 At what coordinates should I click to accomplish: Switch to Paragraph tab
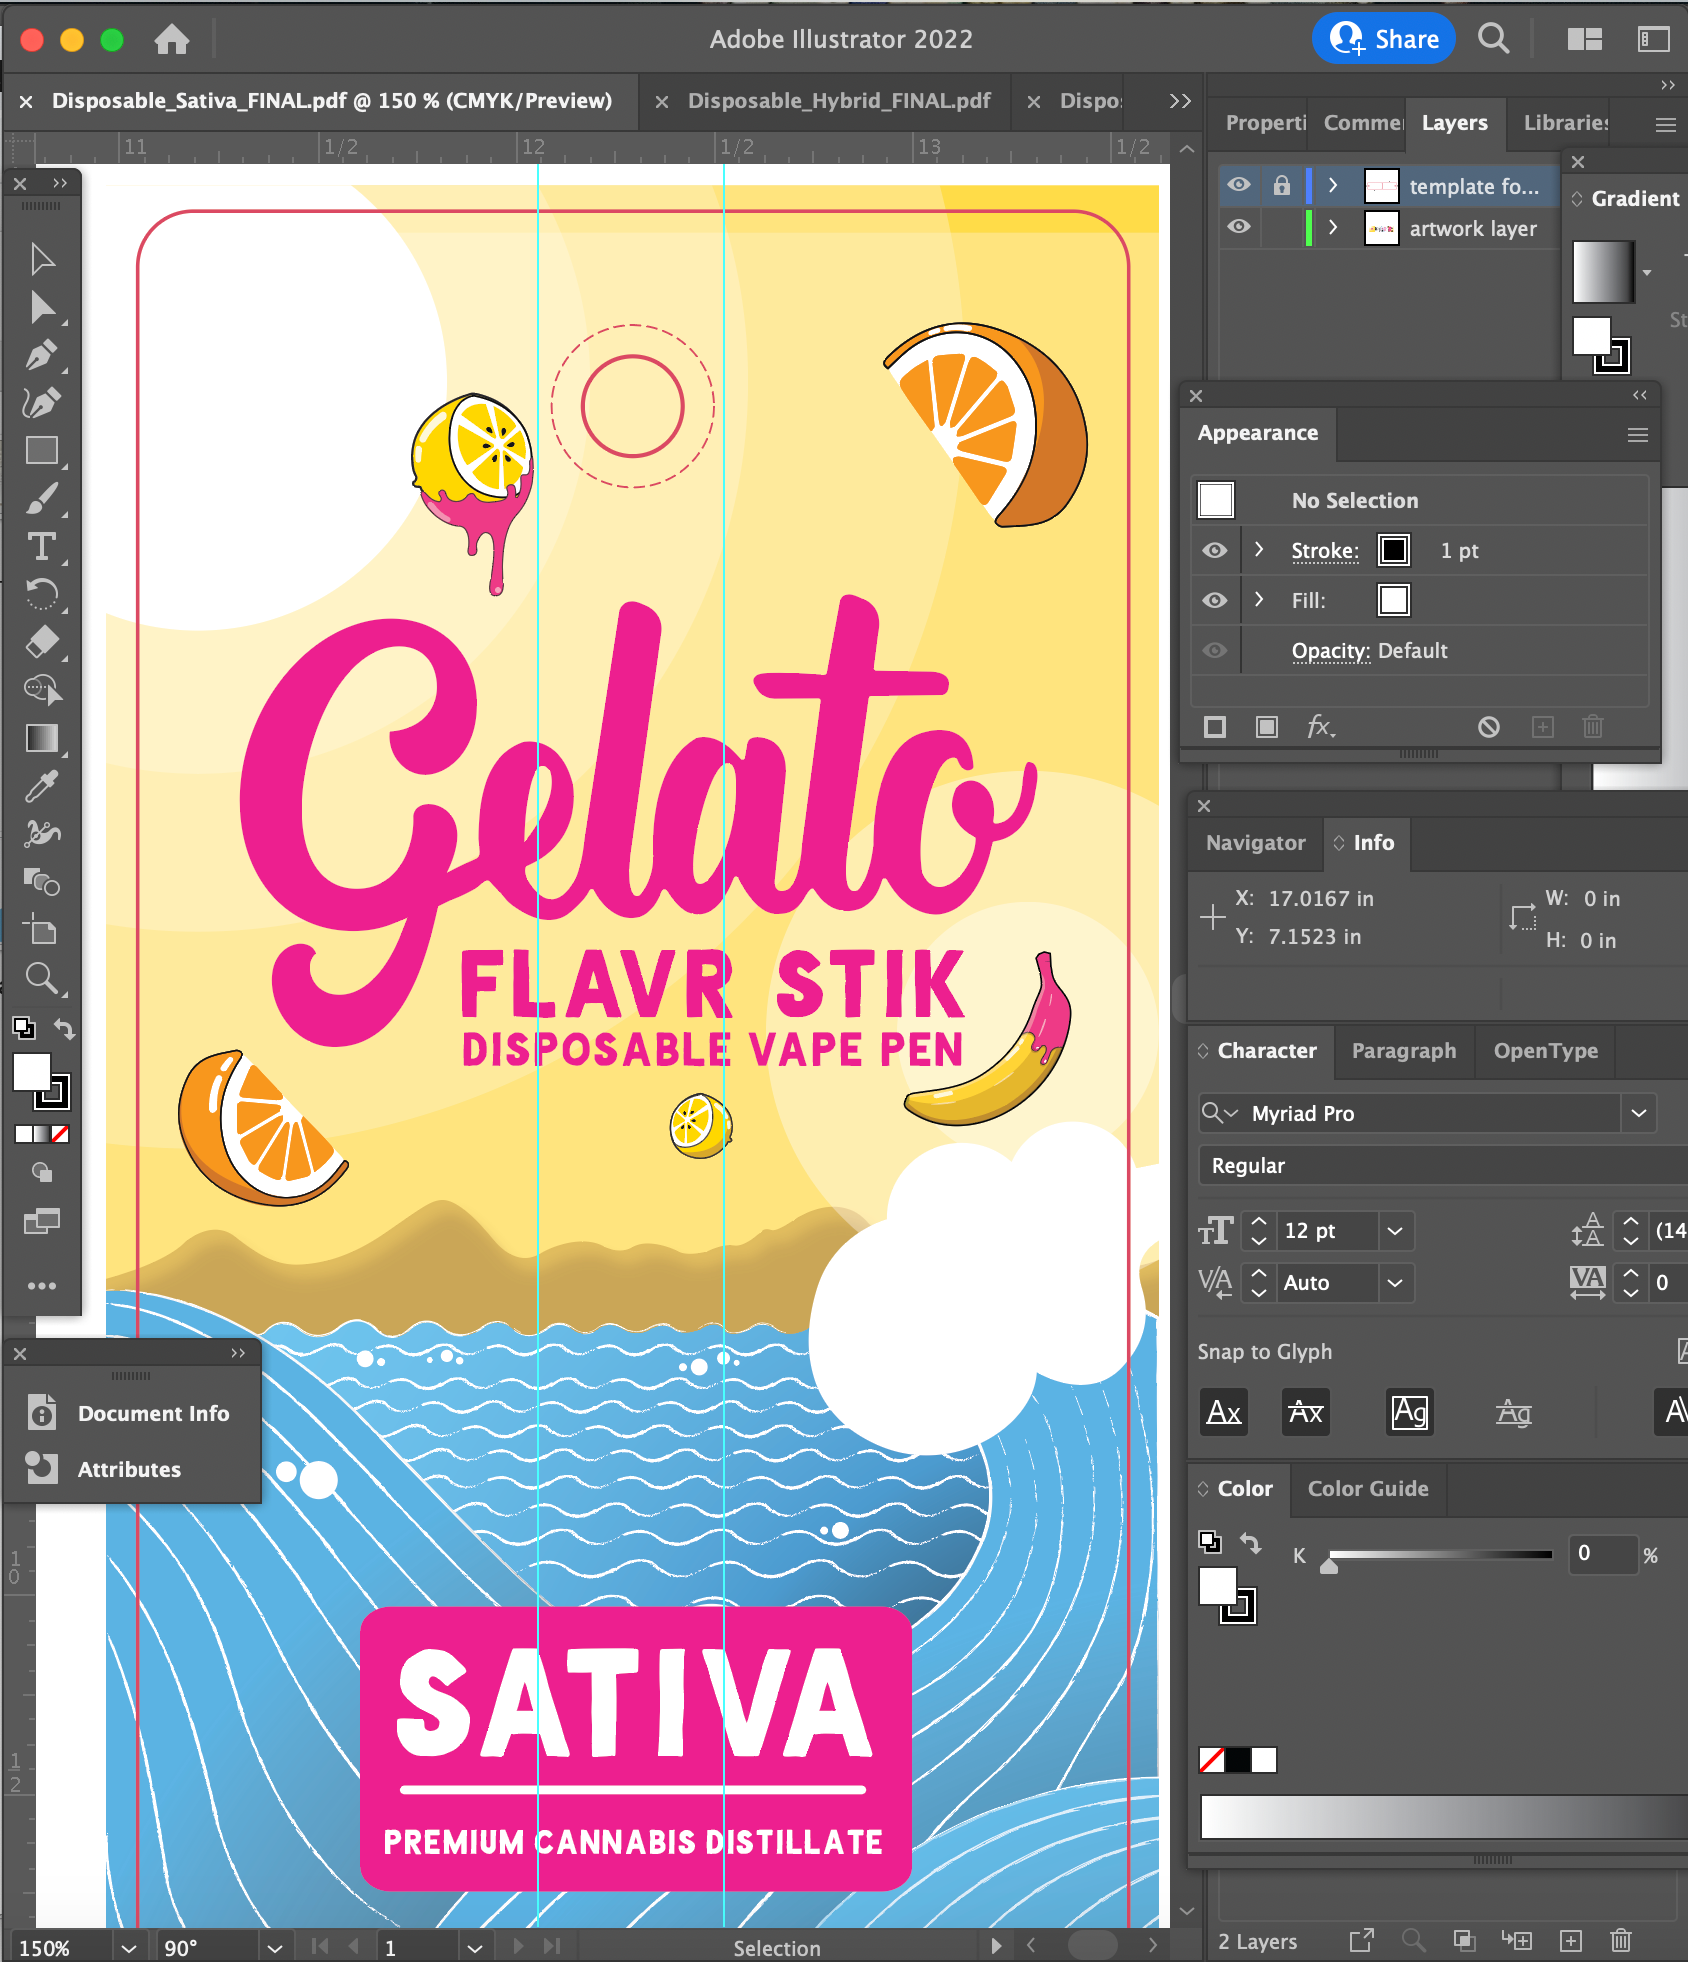(x=1404, y=1051)
